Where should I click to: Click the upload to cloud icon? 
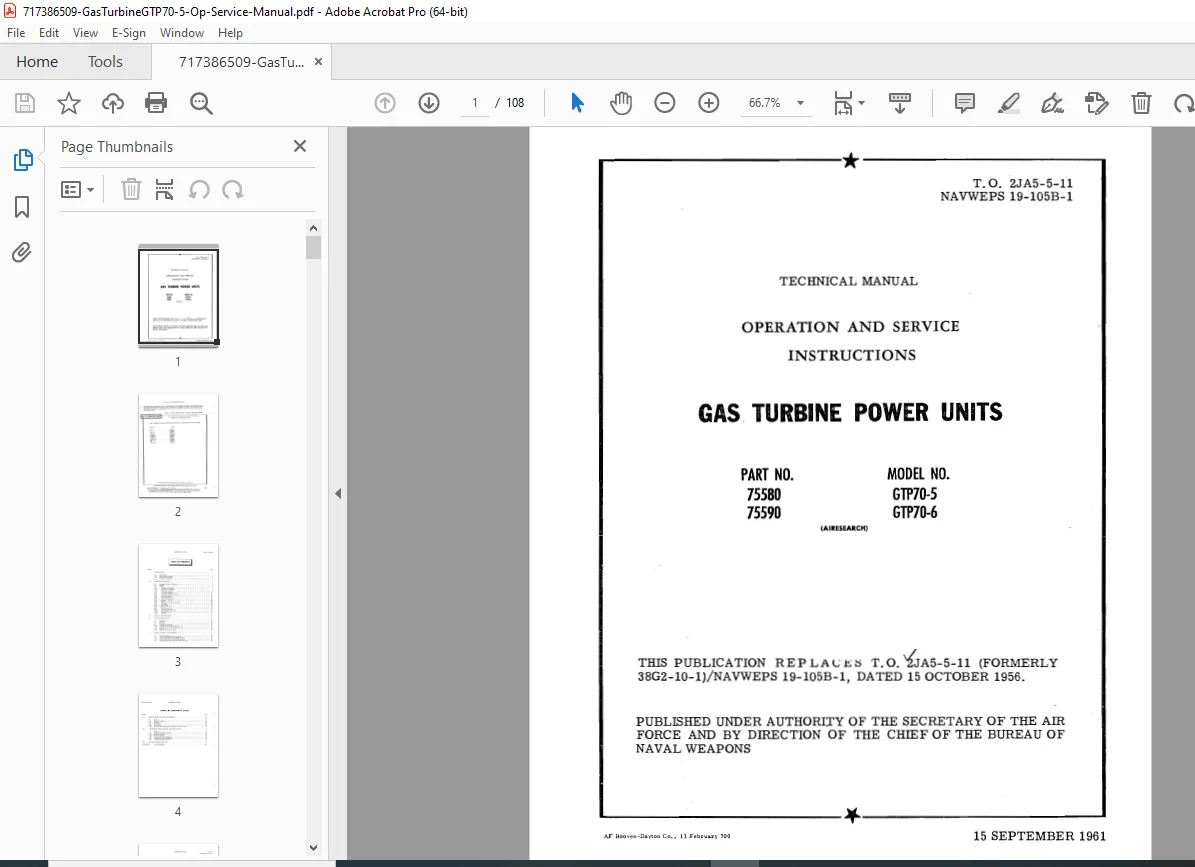tap(113, 103)
